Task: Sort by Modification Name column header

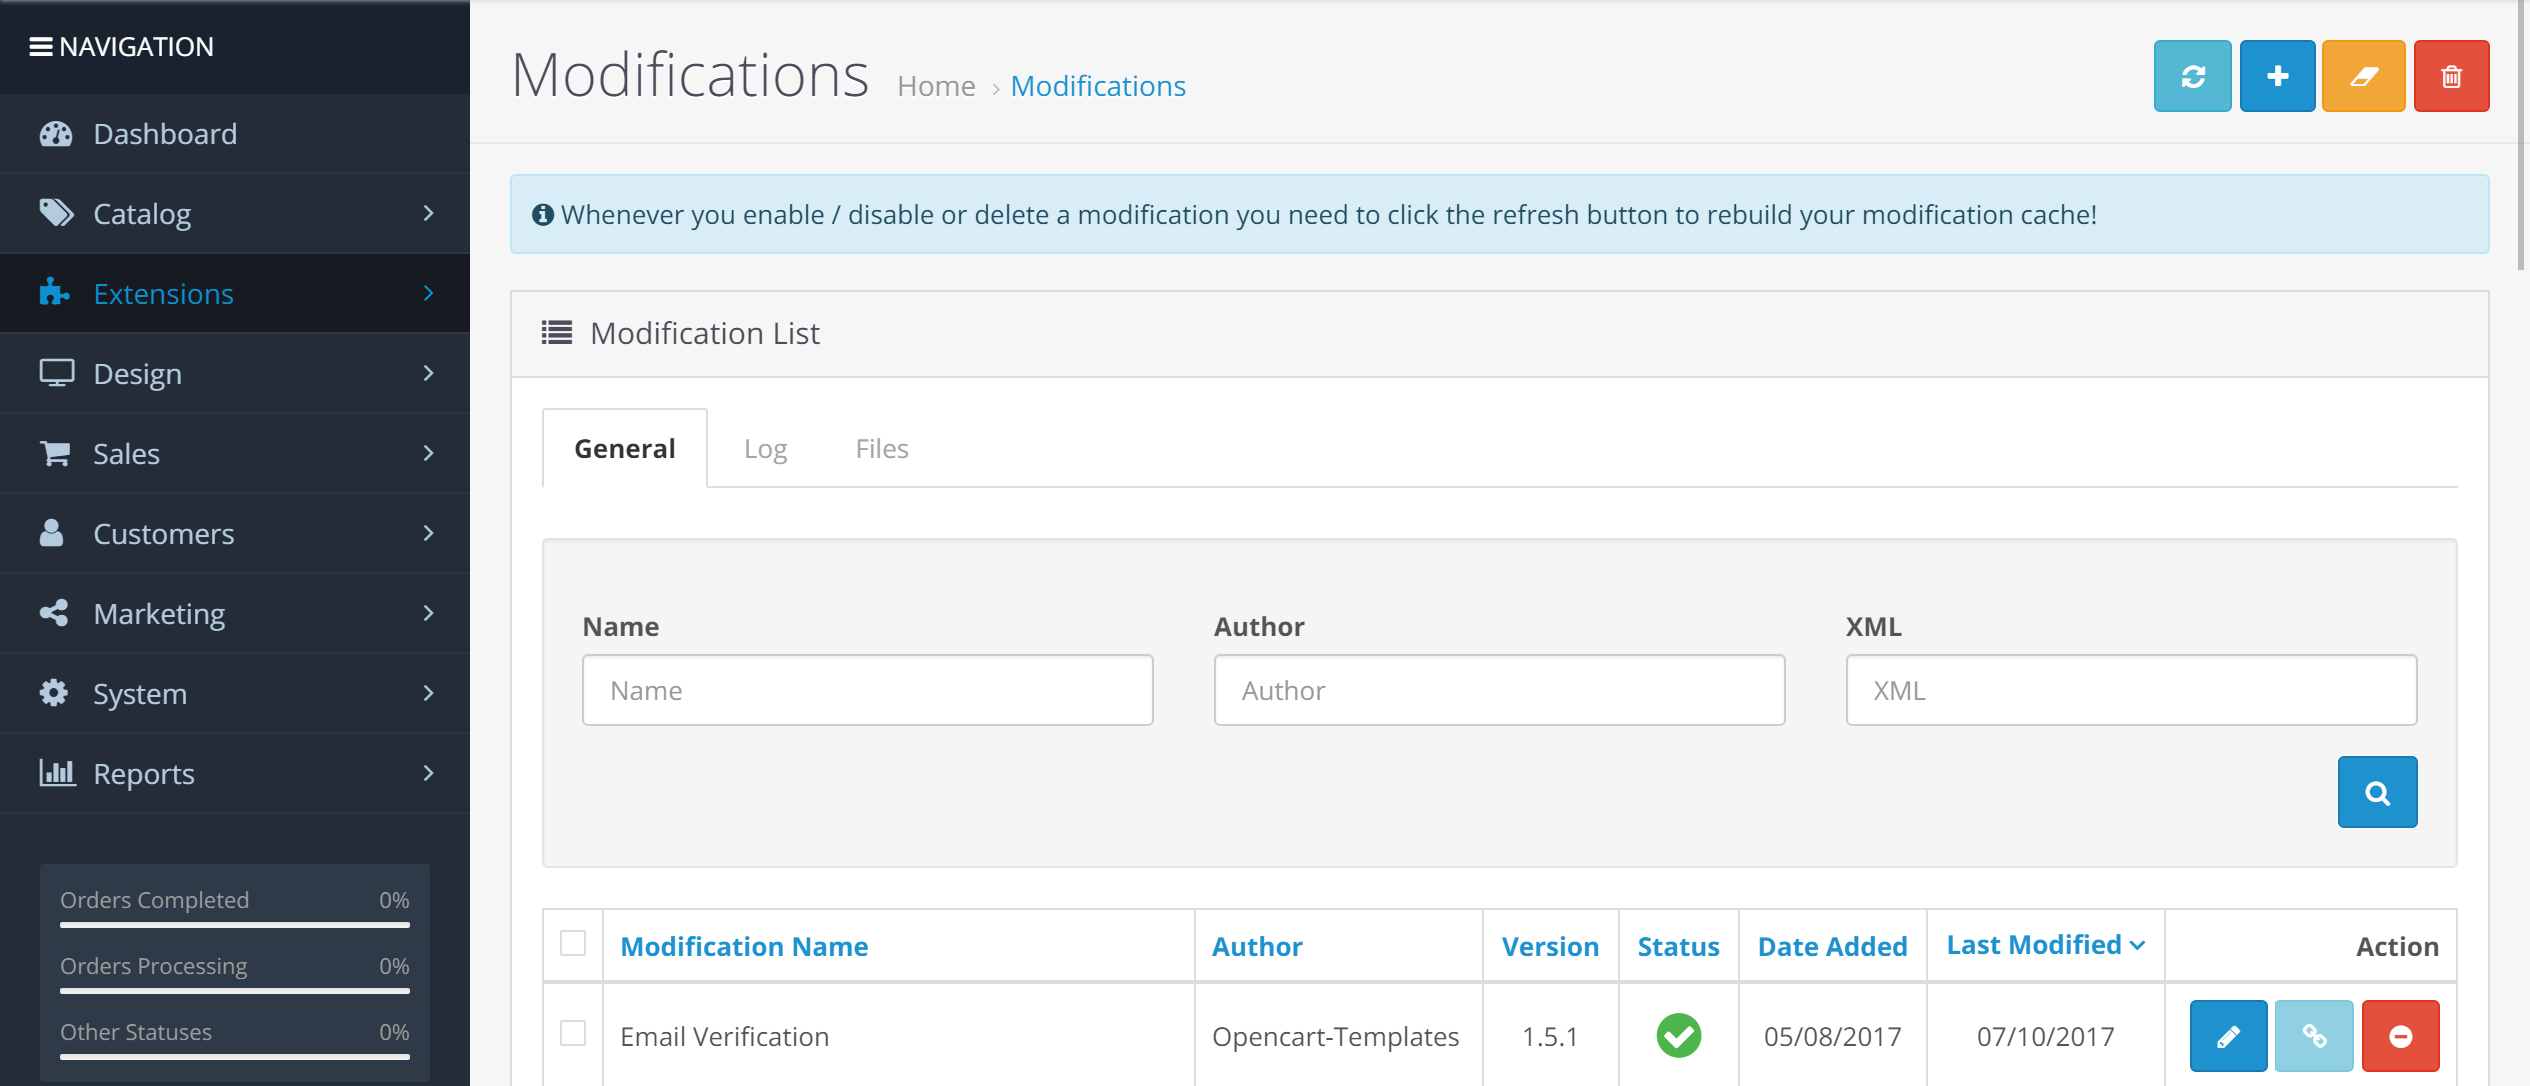Action: tap(744, 946)
